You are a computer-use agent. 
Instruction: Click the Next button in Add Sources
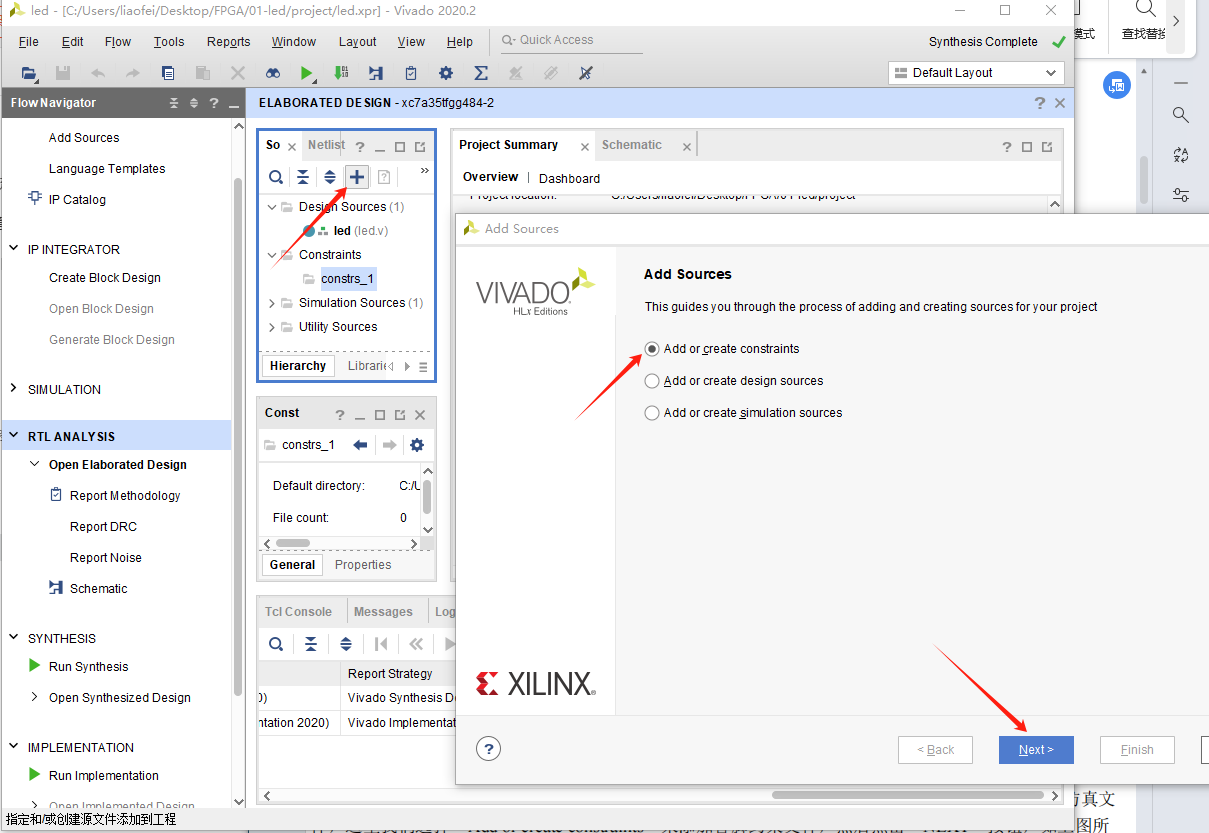coord(1036,750)
